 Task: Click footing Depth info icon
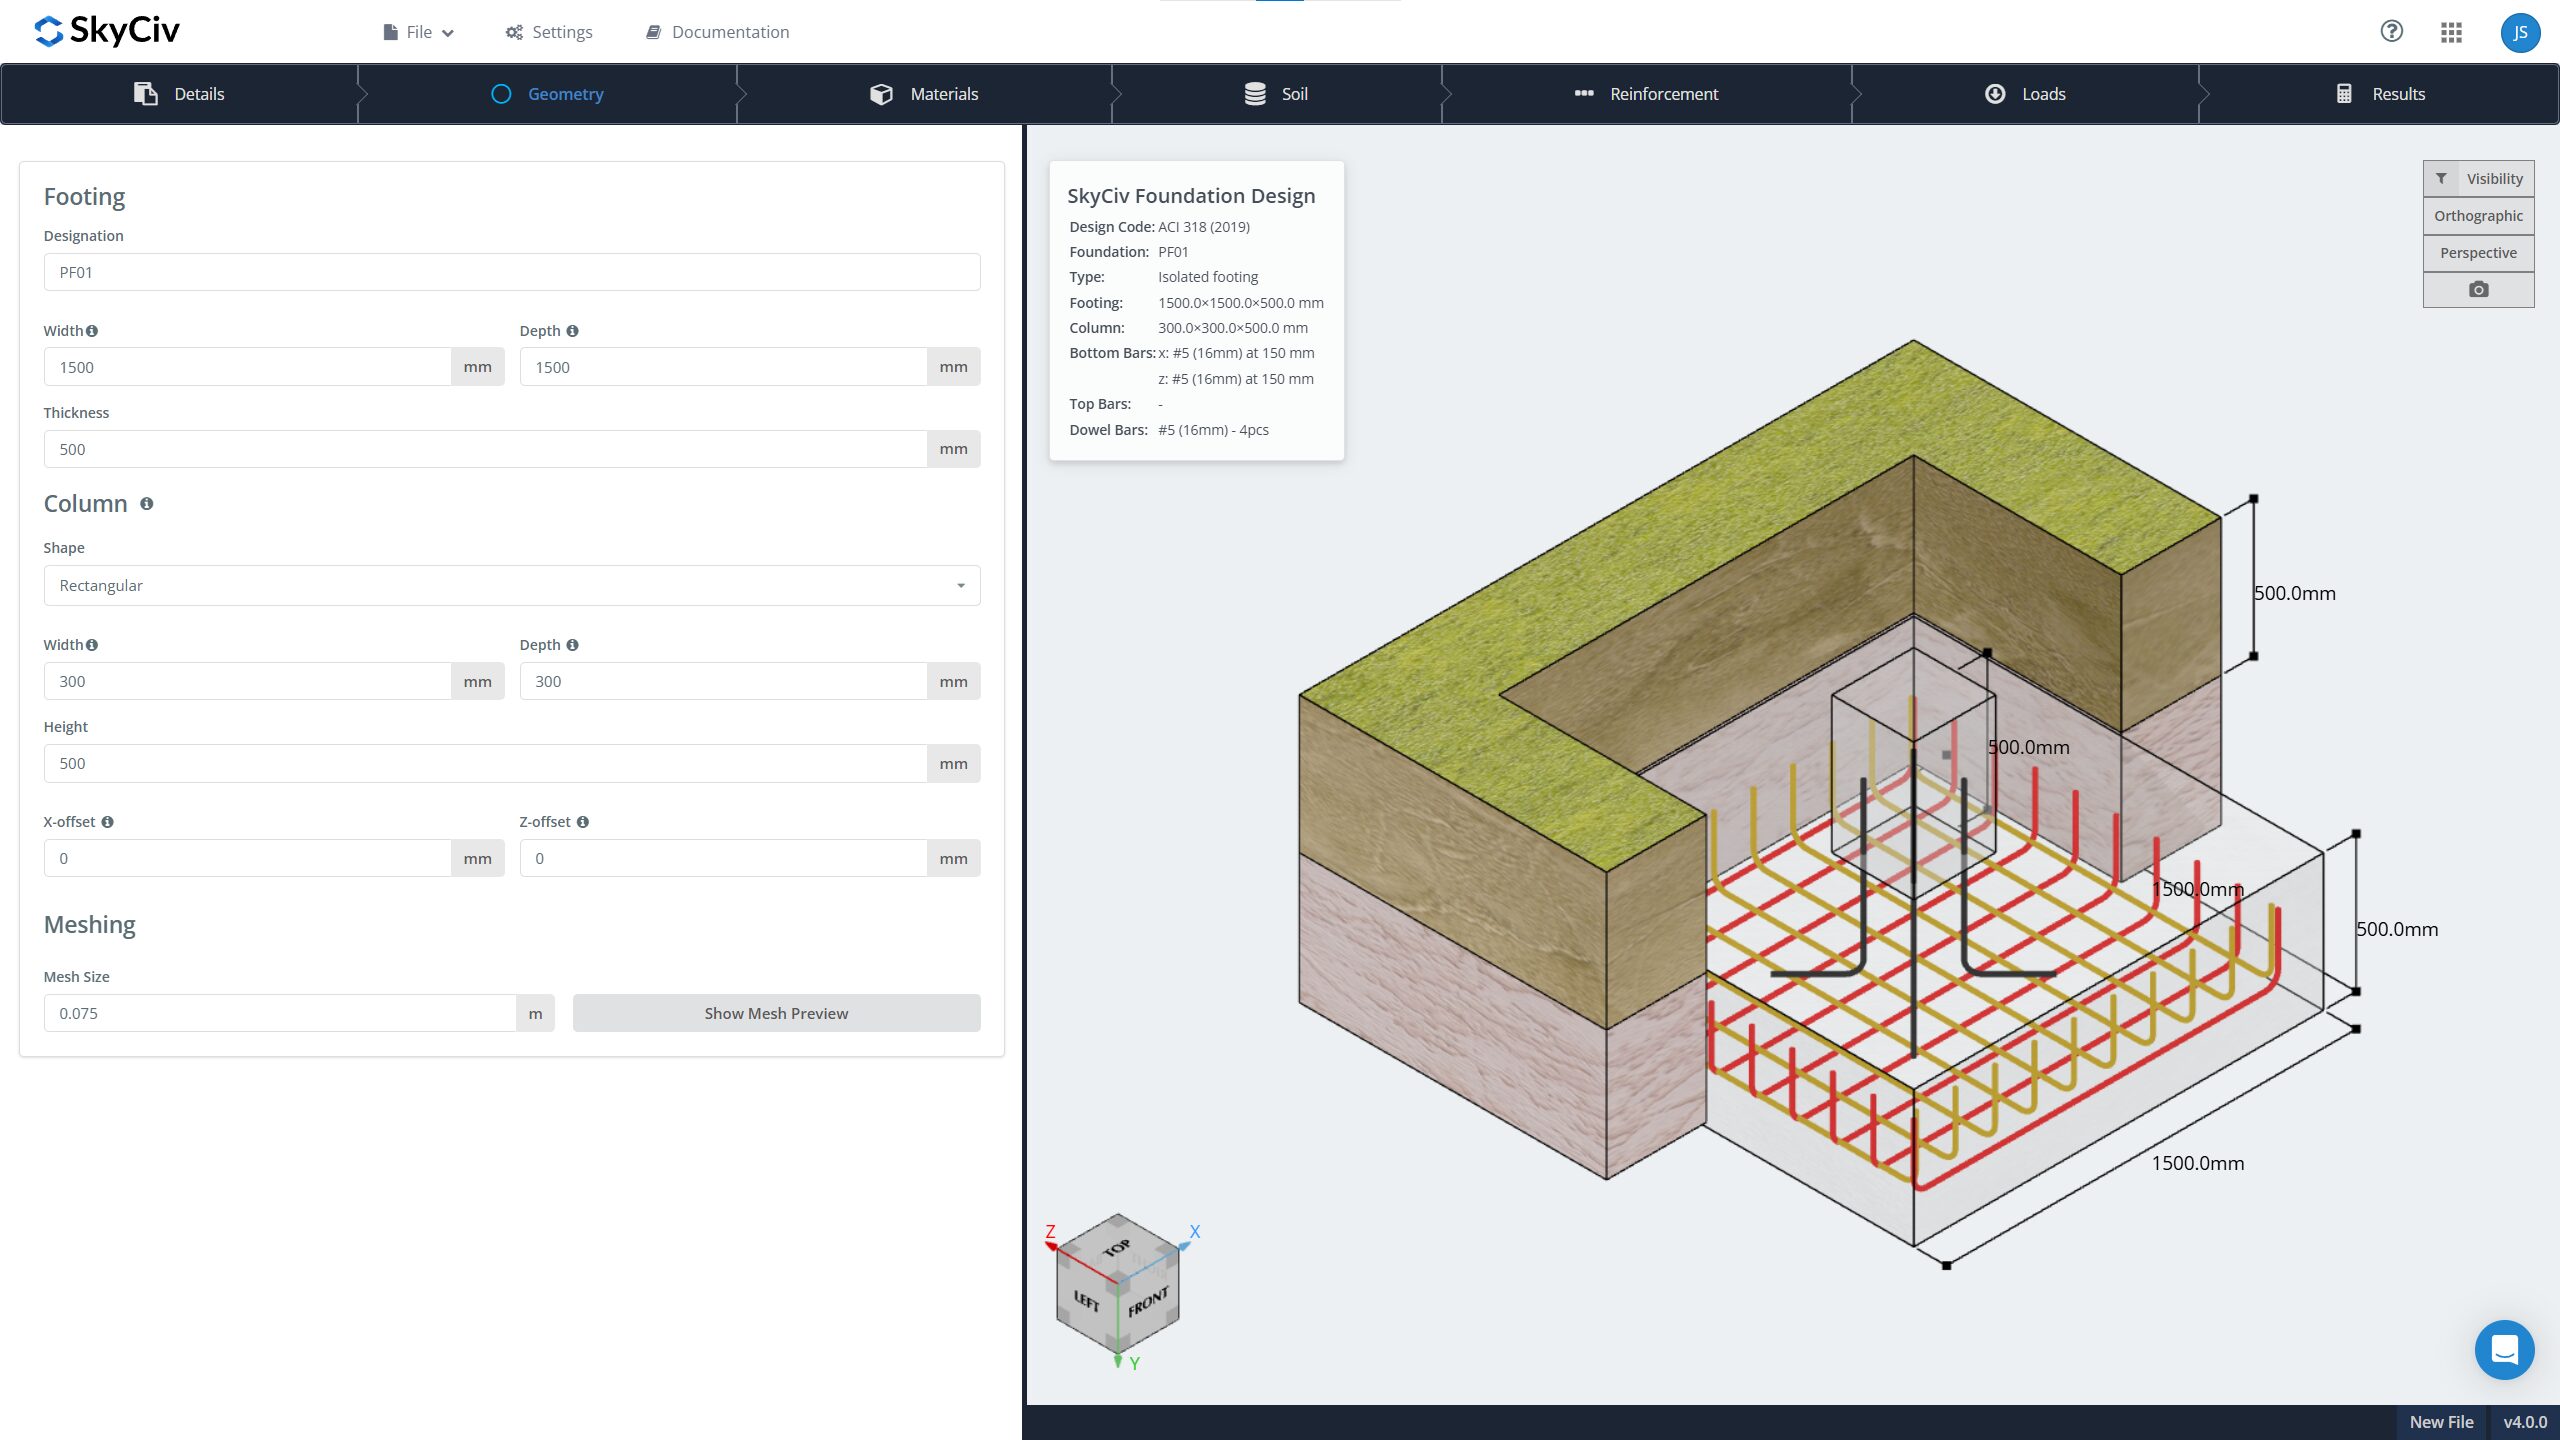point(572,331)
